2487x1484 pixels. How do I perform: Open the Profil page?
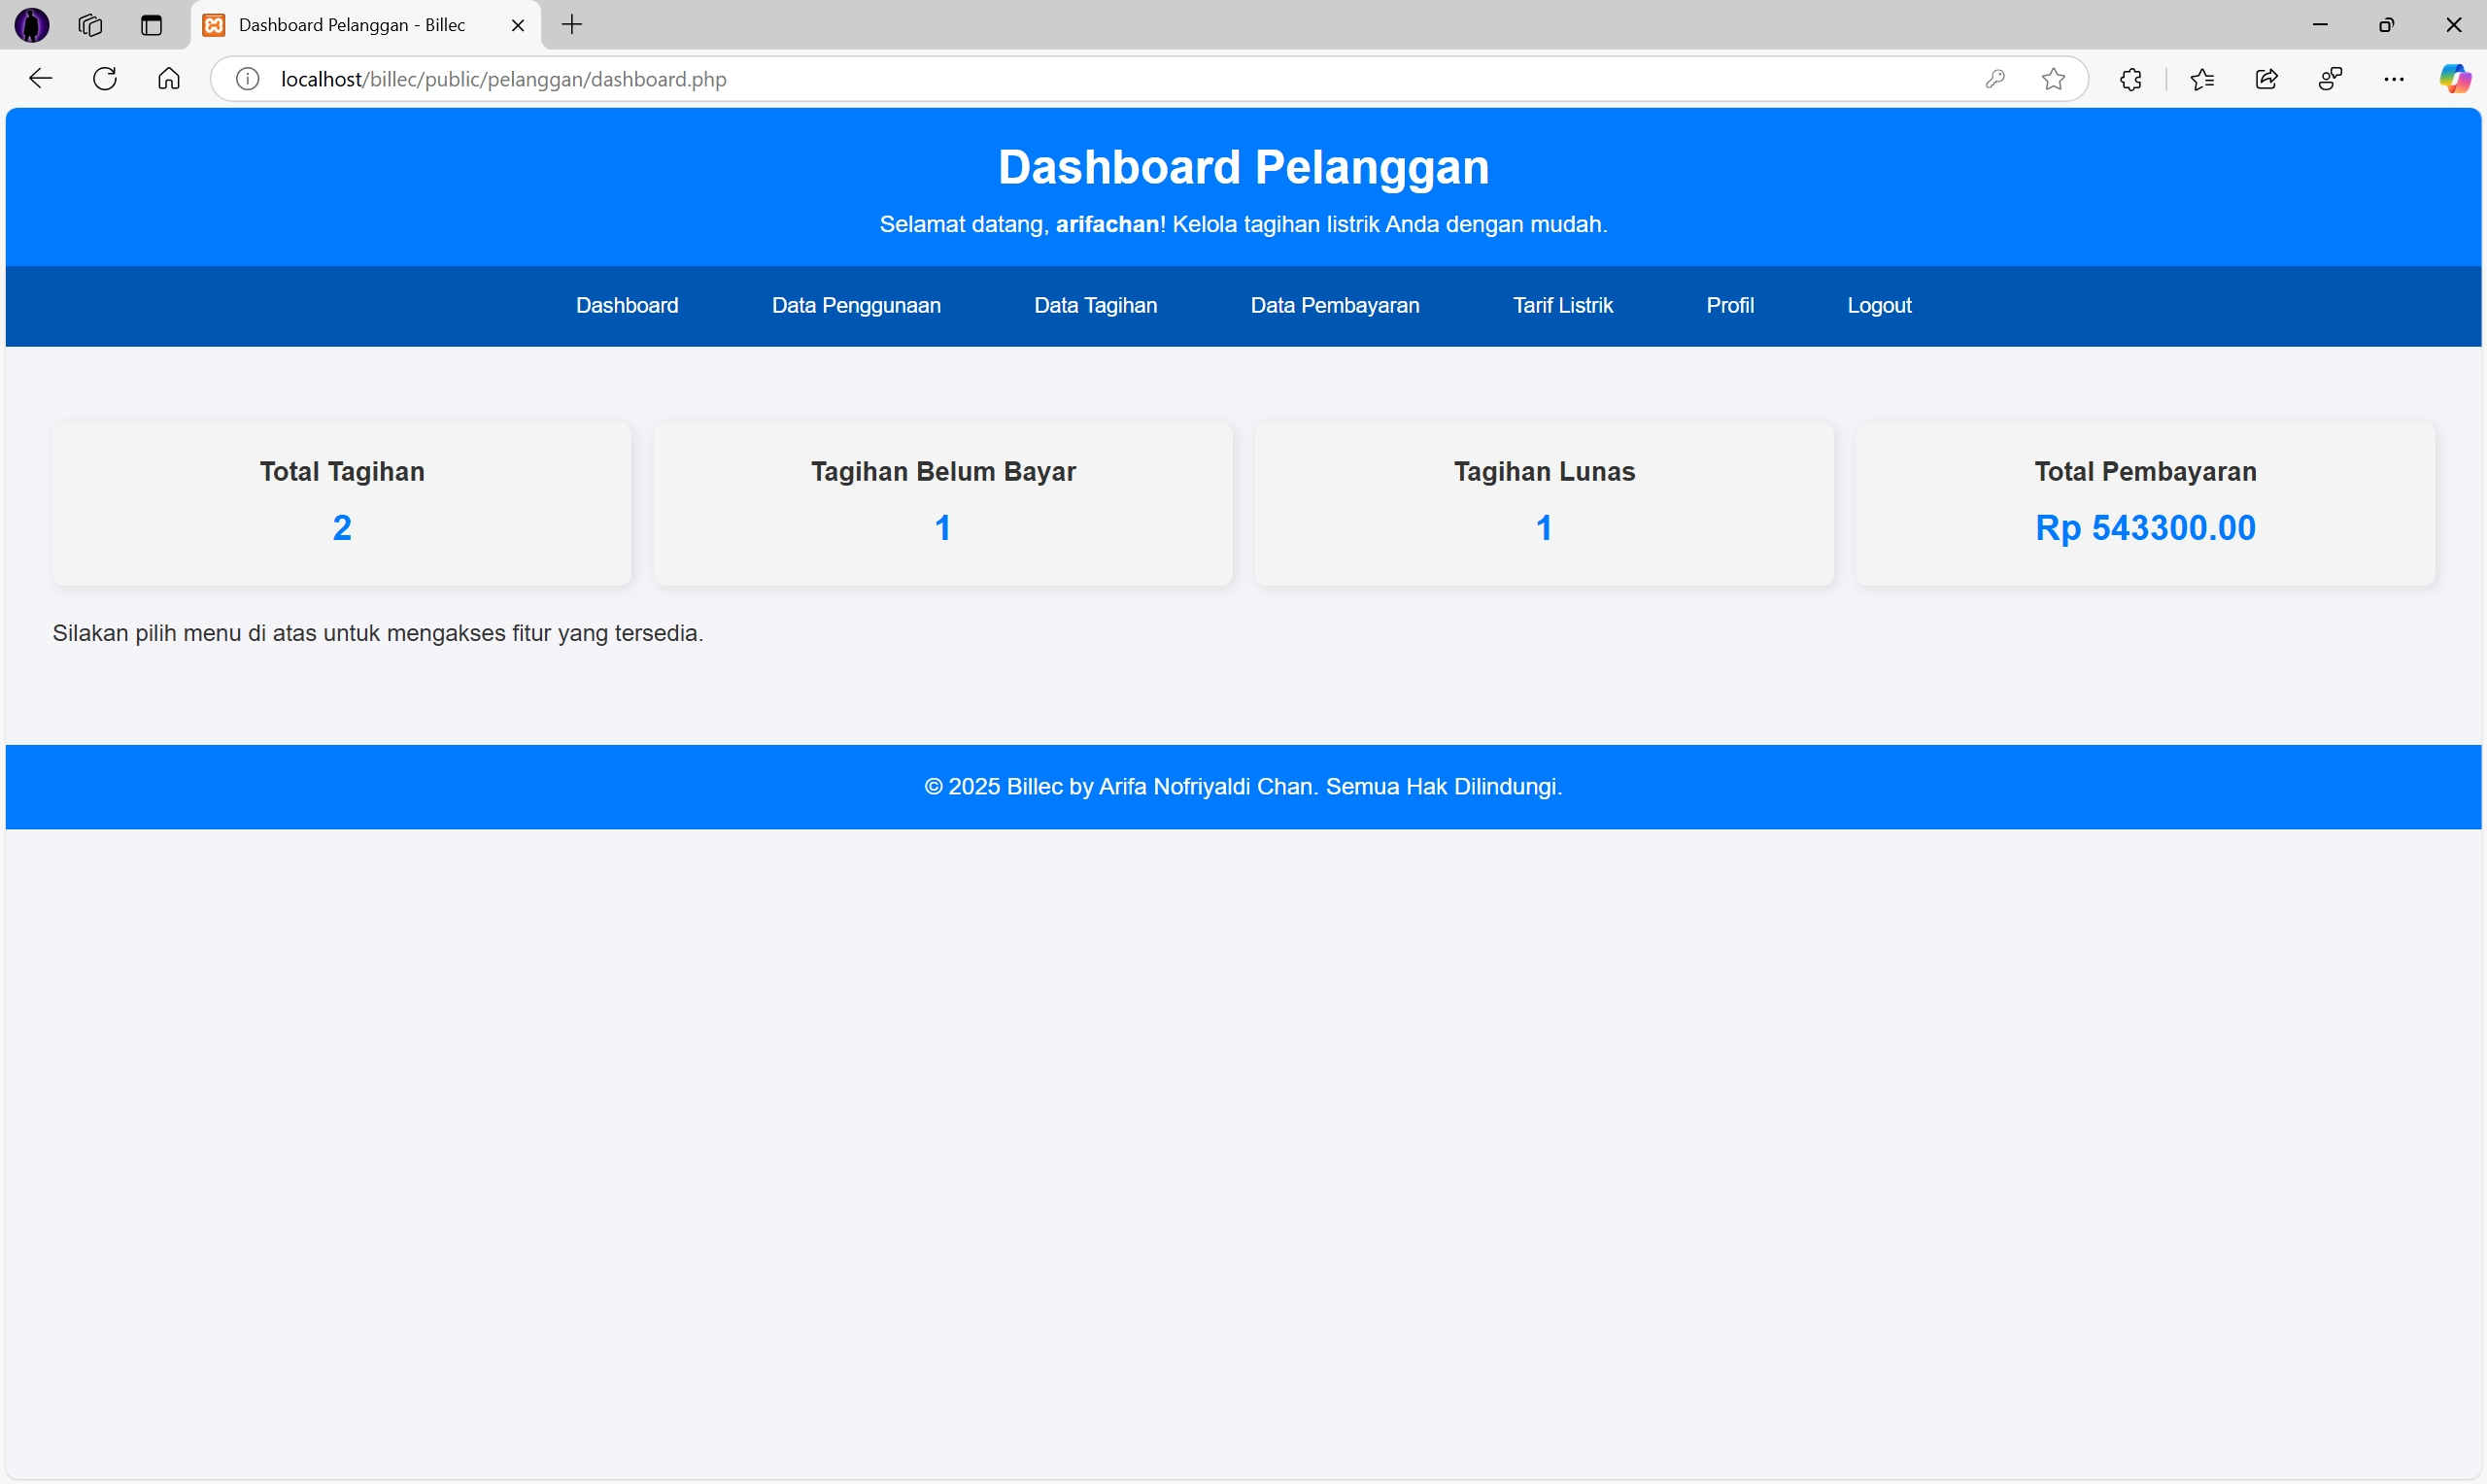tap(1730, 306)
